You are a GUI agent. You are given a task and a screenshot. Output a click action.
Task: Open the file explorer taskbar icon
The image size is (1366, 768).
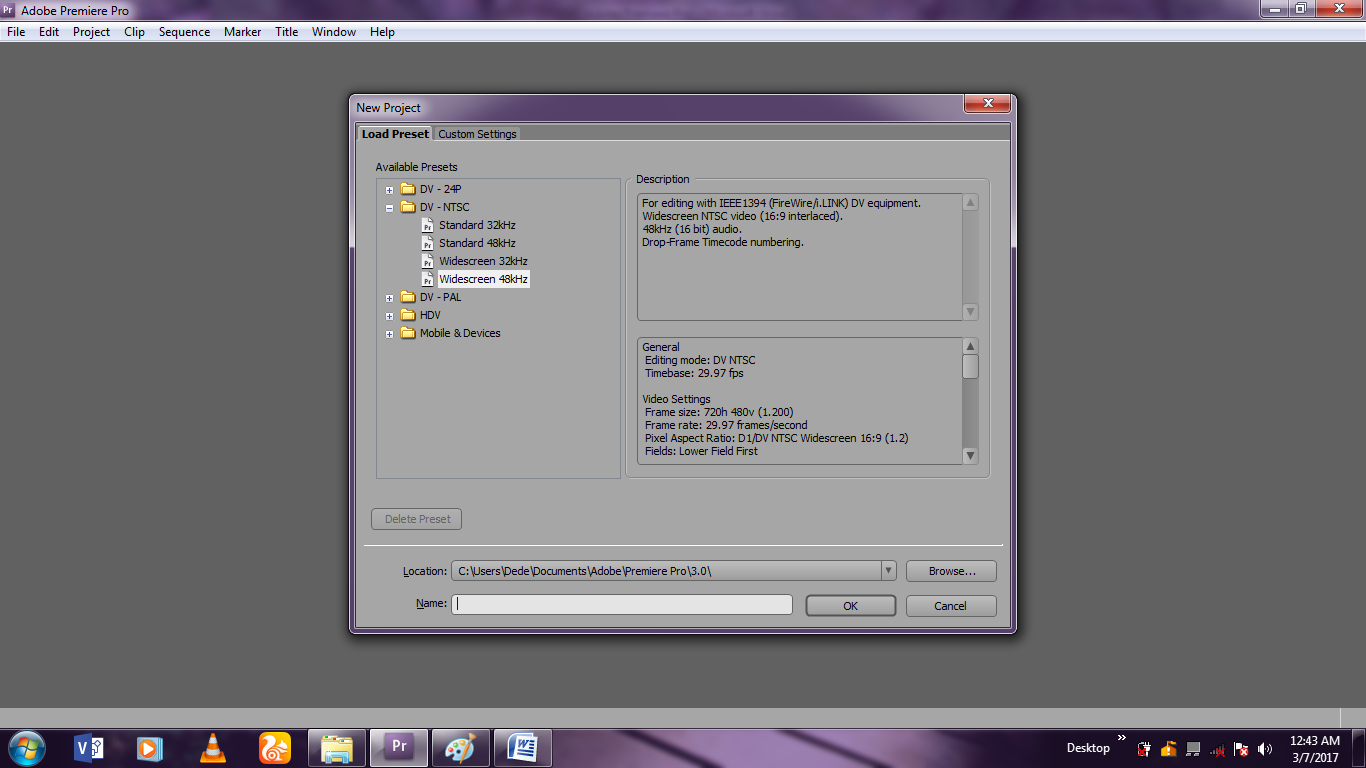(337, 748)
